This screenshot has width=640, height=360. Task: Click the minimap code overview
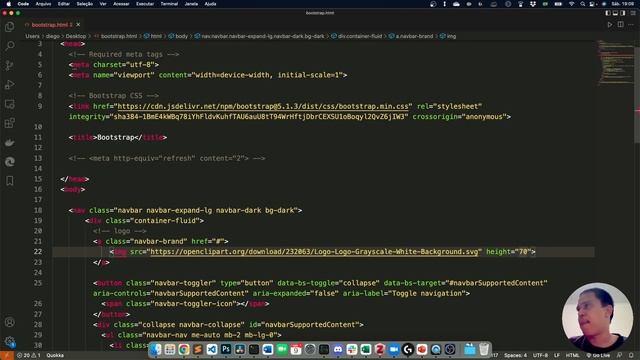[x=616, y=62]
